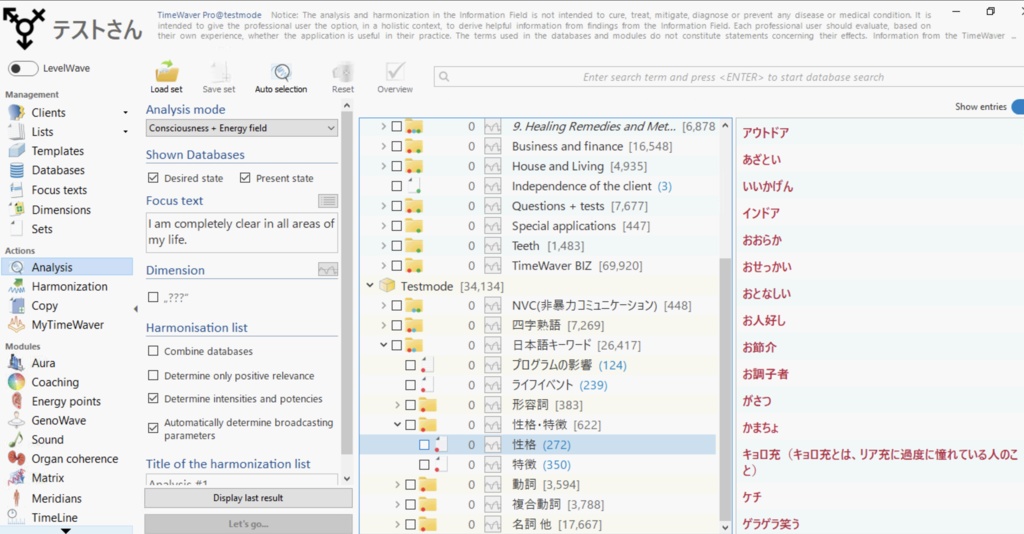Toggle the LevelWave switch

pyautogui.click(x=23, y=68)
